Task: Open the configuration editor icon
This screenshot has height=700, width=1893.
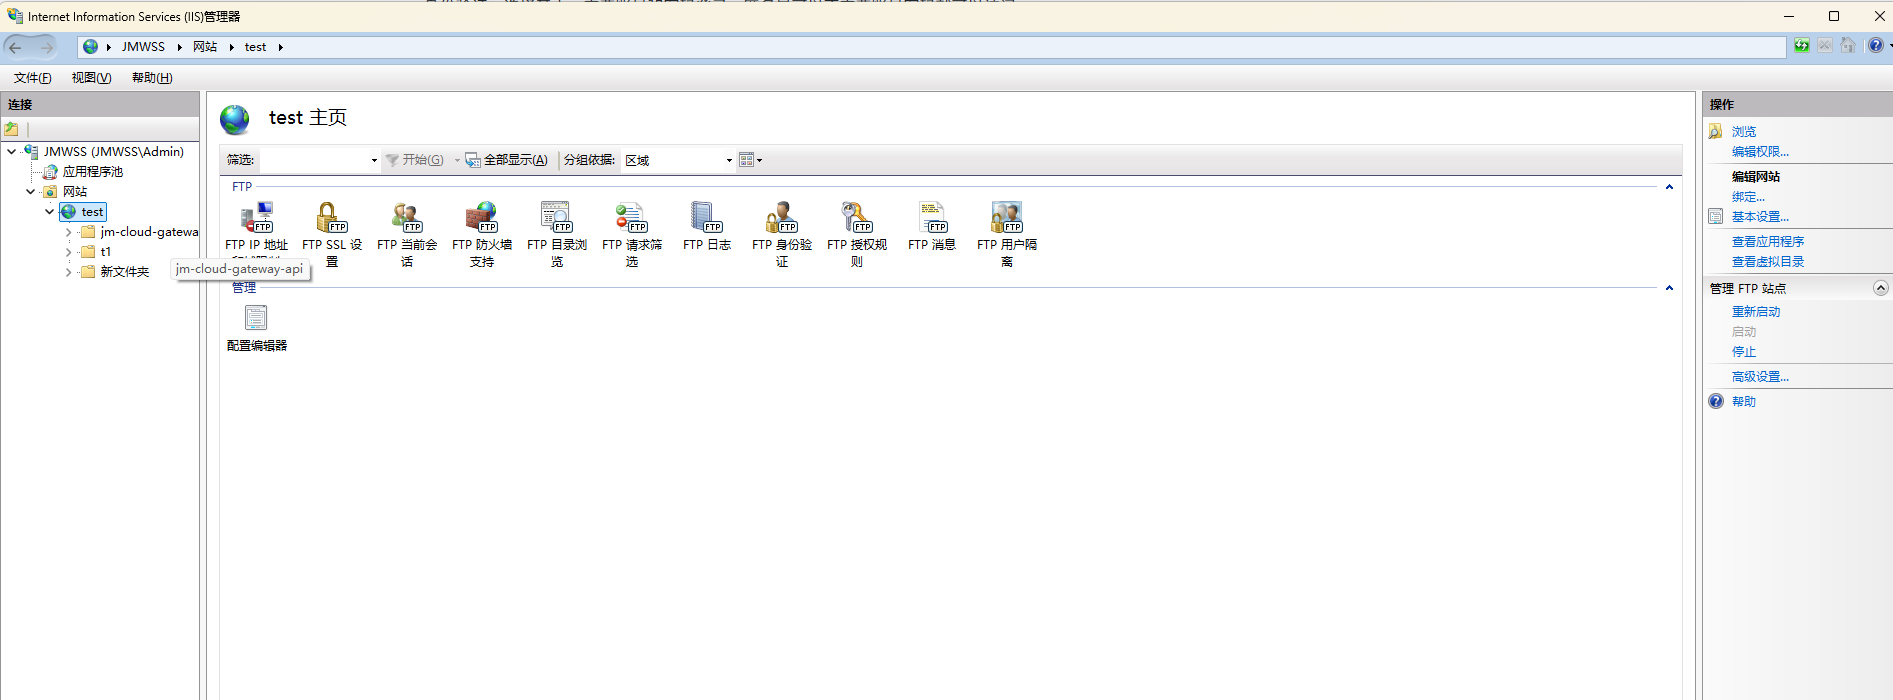Action: 256,320
